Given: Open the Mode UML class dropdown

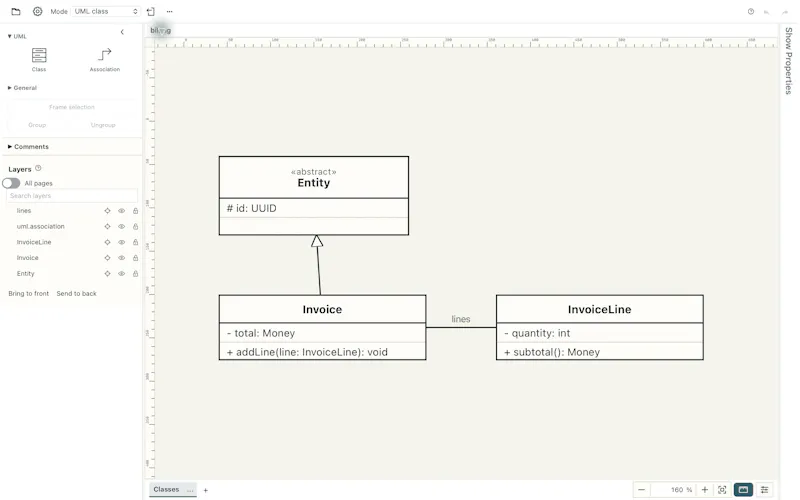Looking at the screenshot, I should 106,11.
